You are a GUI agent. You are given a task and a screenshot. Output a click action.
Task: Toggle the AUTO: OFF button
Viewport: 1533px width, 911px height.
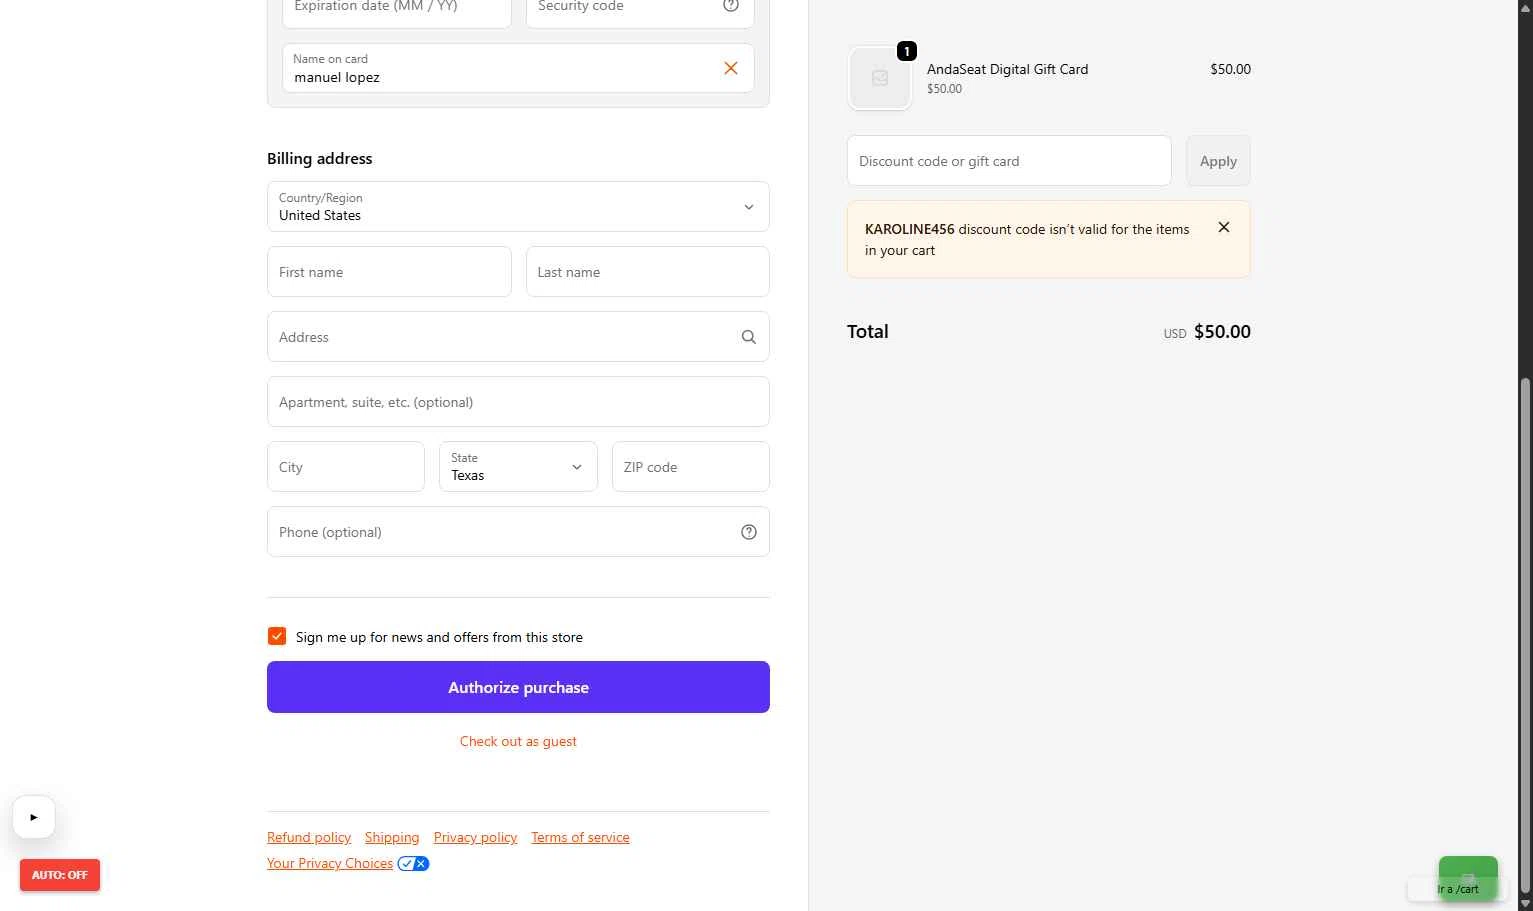[x=60, y=875]
